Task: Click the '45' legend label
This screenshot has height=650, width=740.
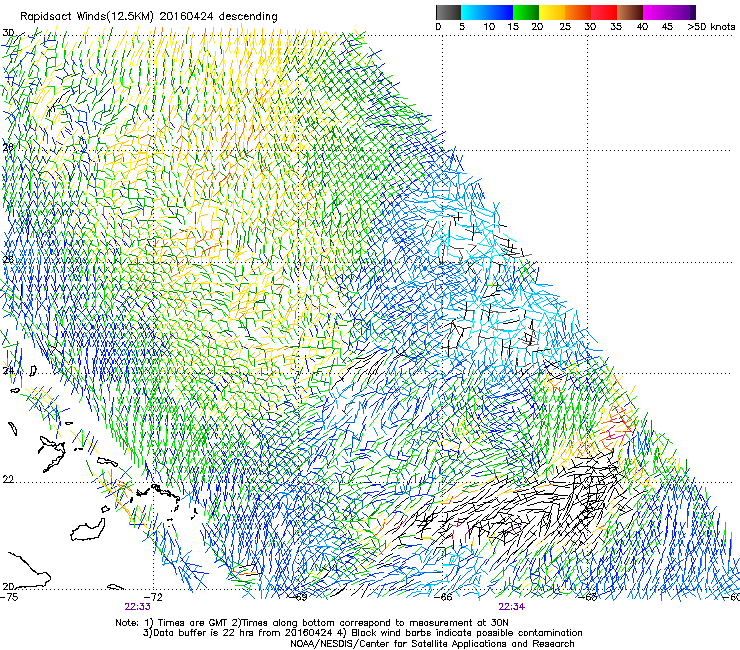Action: [x=667, y=27]
